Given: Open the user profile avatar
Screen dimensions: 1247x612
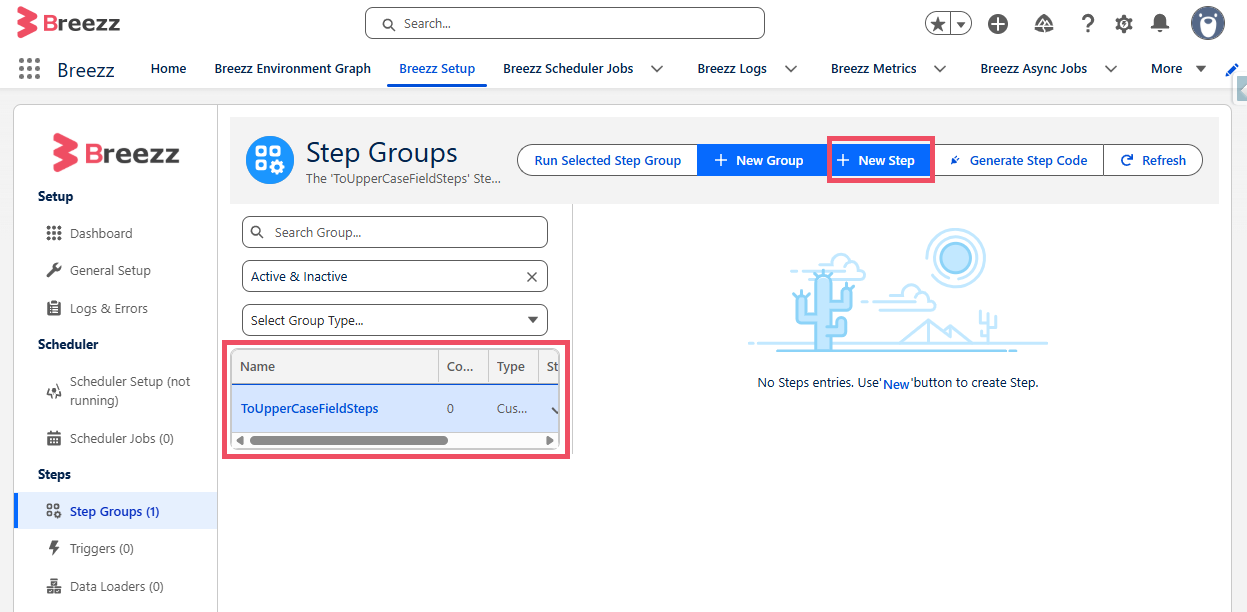Looking at the screenshot, I should (1208, 23).
